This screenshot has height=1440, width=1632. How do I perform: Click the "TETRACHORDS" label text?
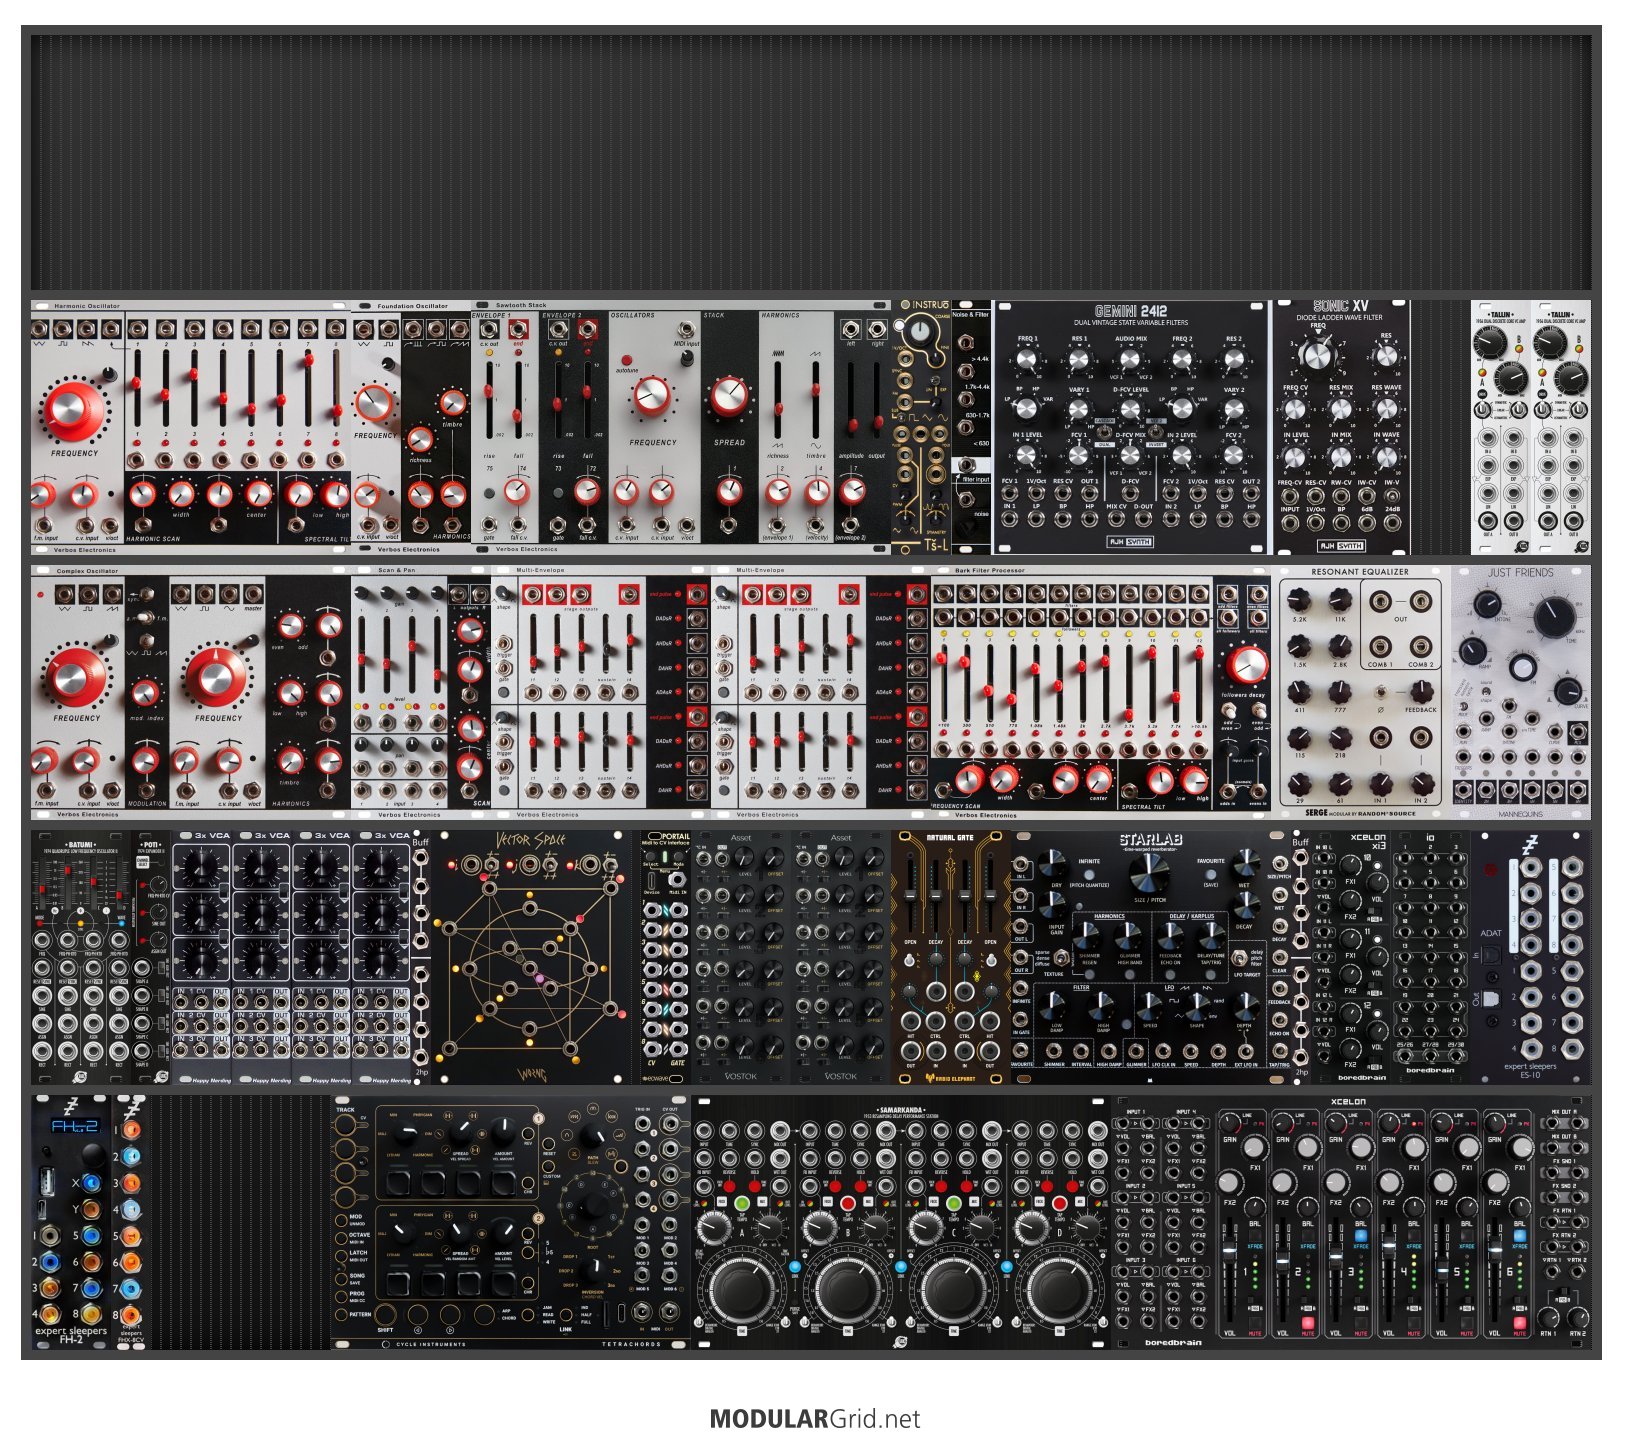click(x=631, y=1344)
